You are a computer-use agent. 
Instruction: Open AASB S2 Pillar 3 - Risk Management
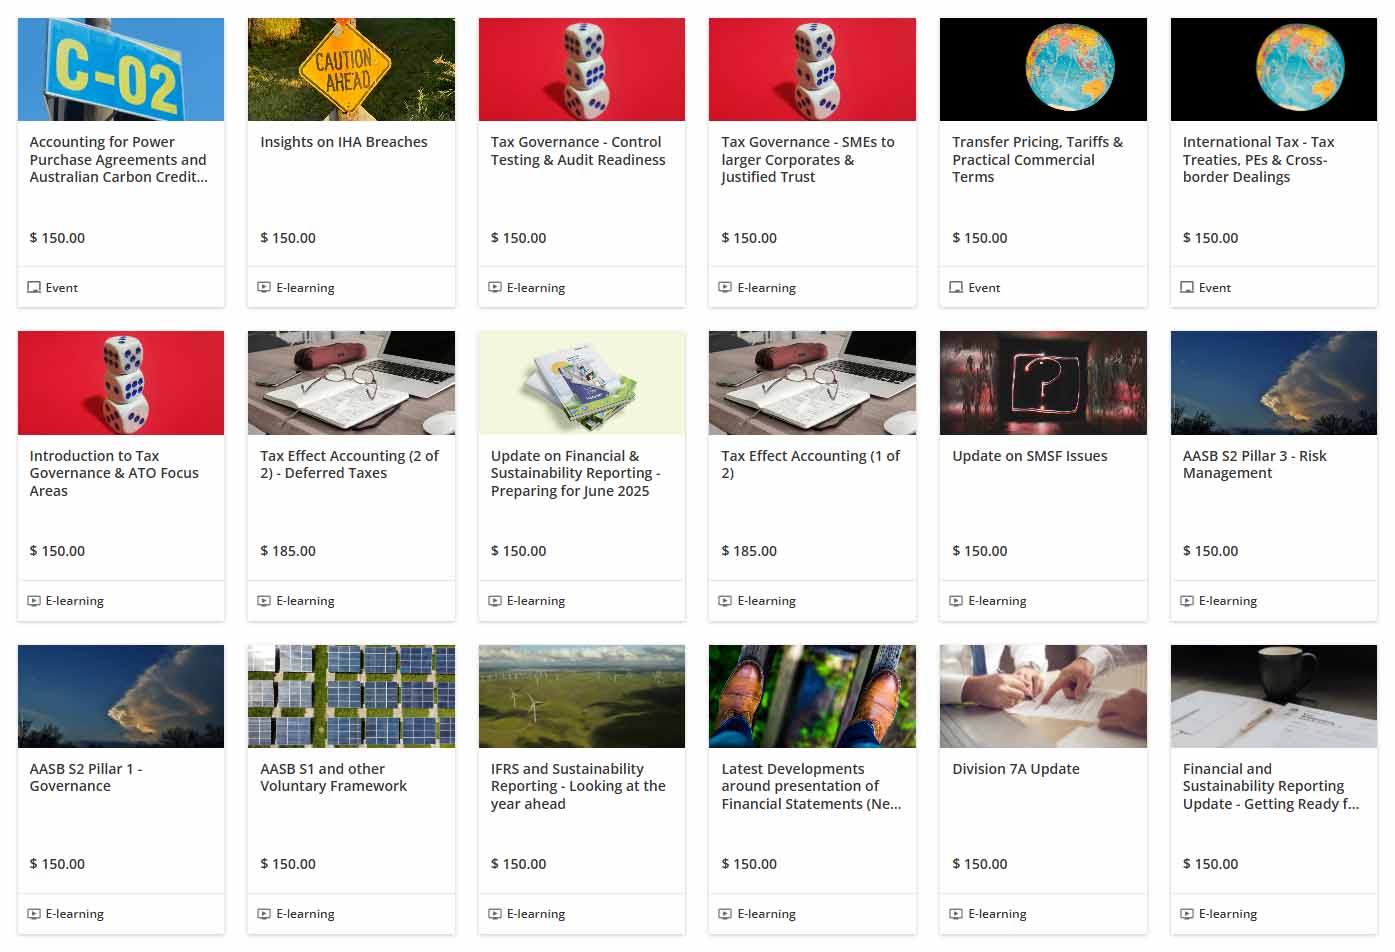point(1255,464)
